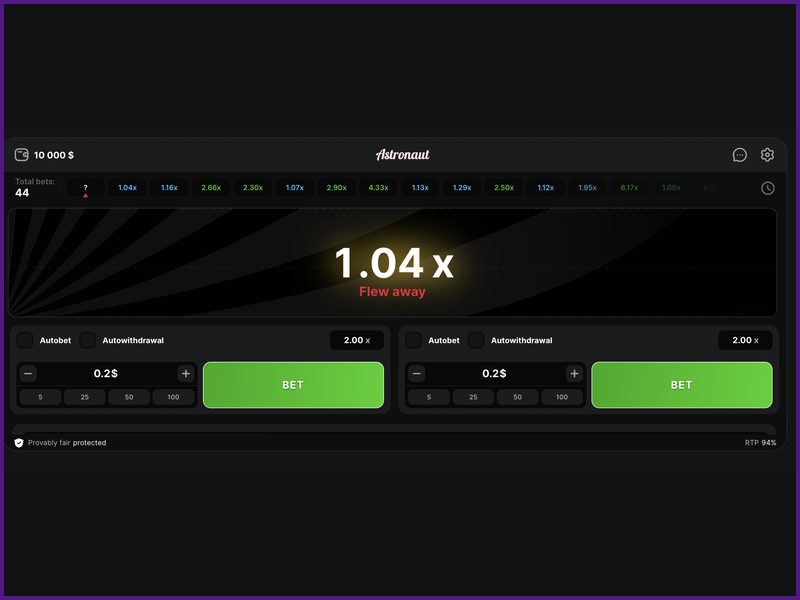Image resolution: width=800 pixels, height=600 pixels.
Task: Decrease left bet with minus button
Action: [x=28, y=374]
